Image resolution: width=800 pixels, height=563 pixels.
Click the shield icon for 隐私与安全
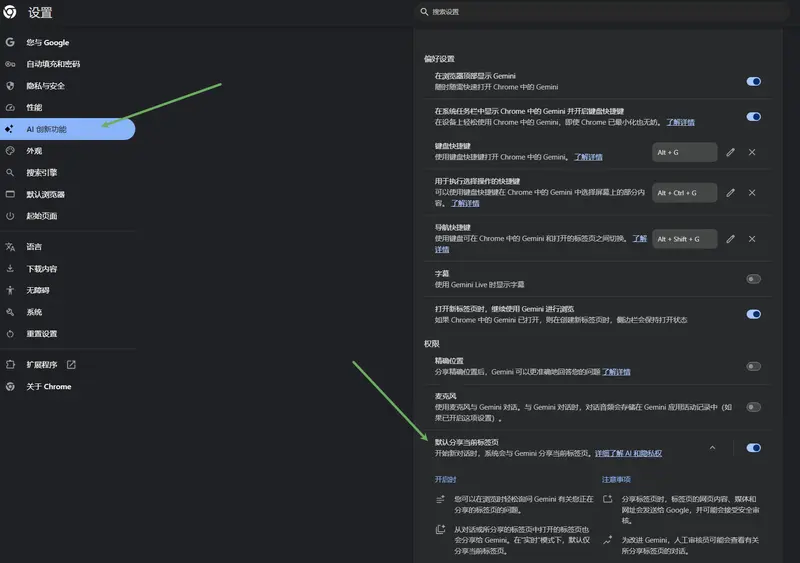pyautogui.click(x=10, y=86)
